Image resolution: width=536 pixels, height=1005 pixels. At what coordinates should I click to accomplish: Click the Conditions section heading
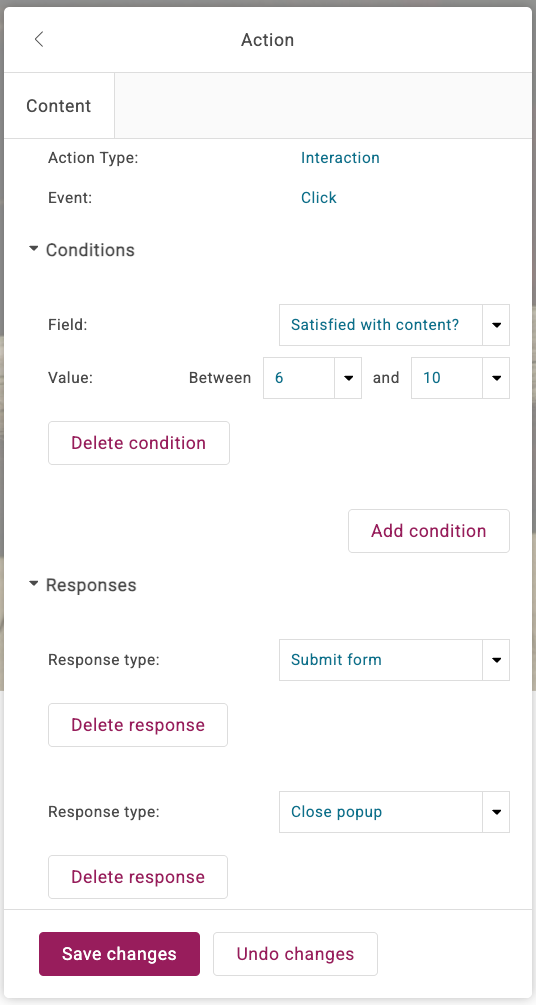90,250
